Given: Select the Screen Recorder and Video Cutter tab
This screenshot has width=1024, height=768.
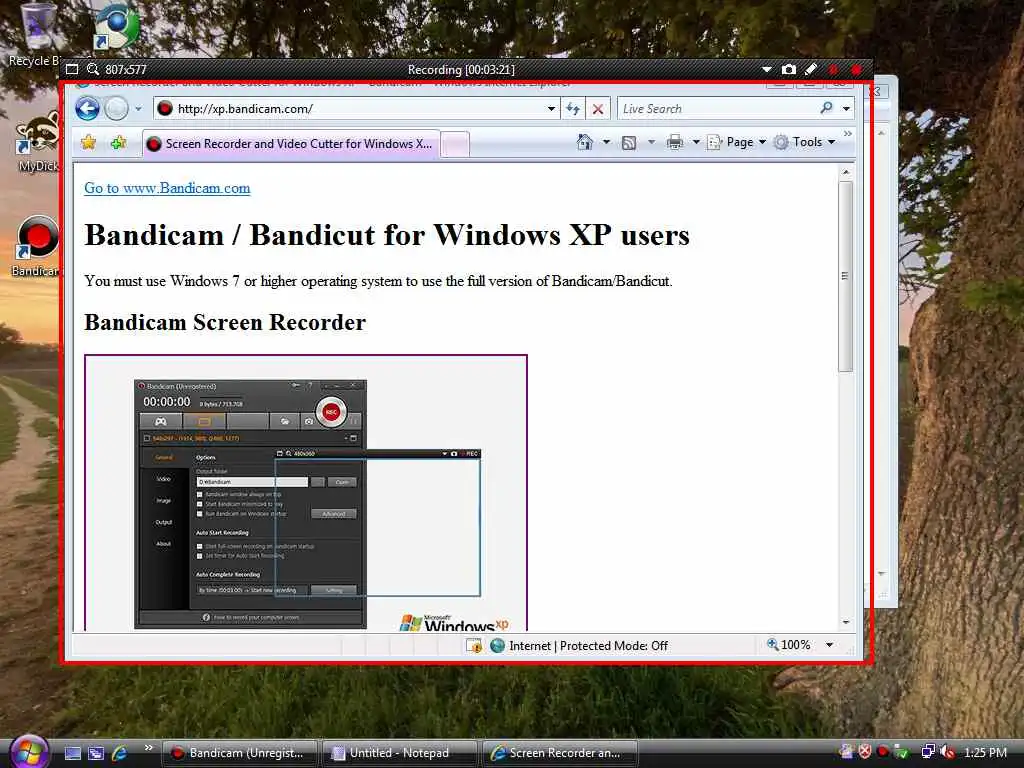Looking at the screenshot, I should click(x=291, y=144).
